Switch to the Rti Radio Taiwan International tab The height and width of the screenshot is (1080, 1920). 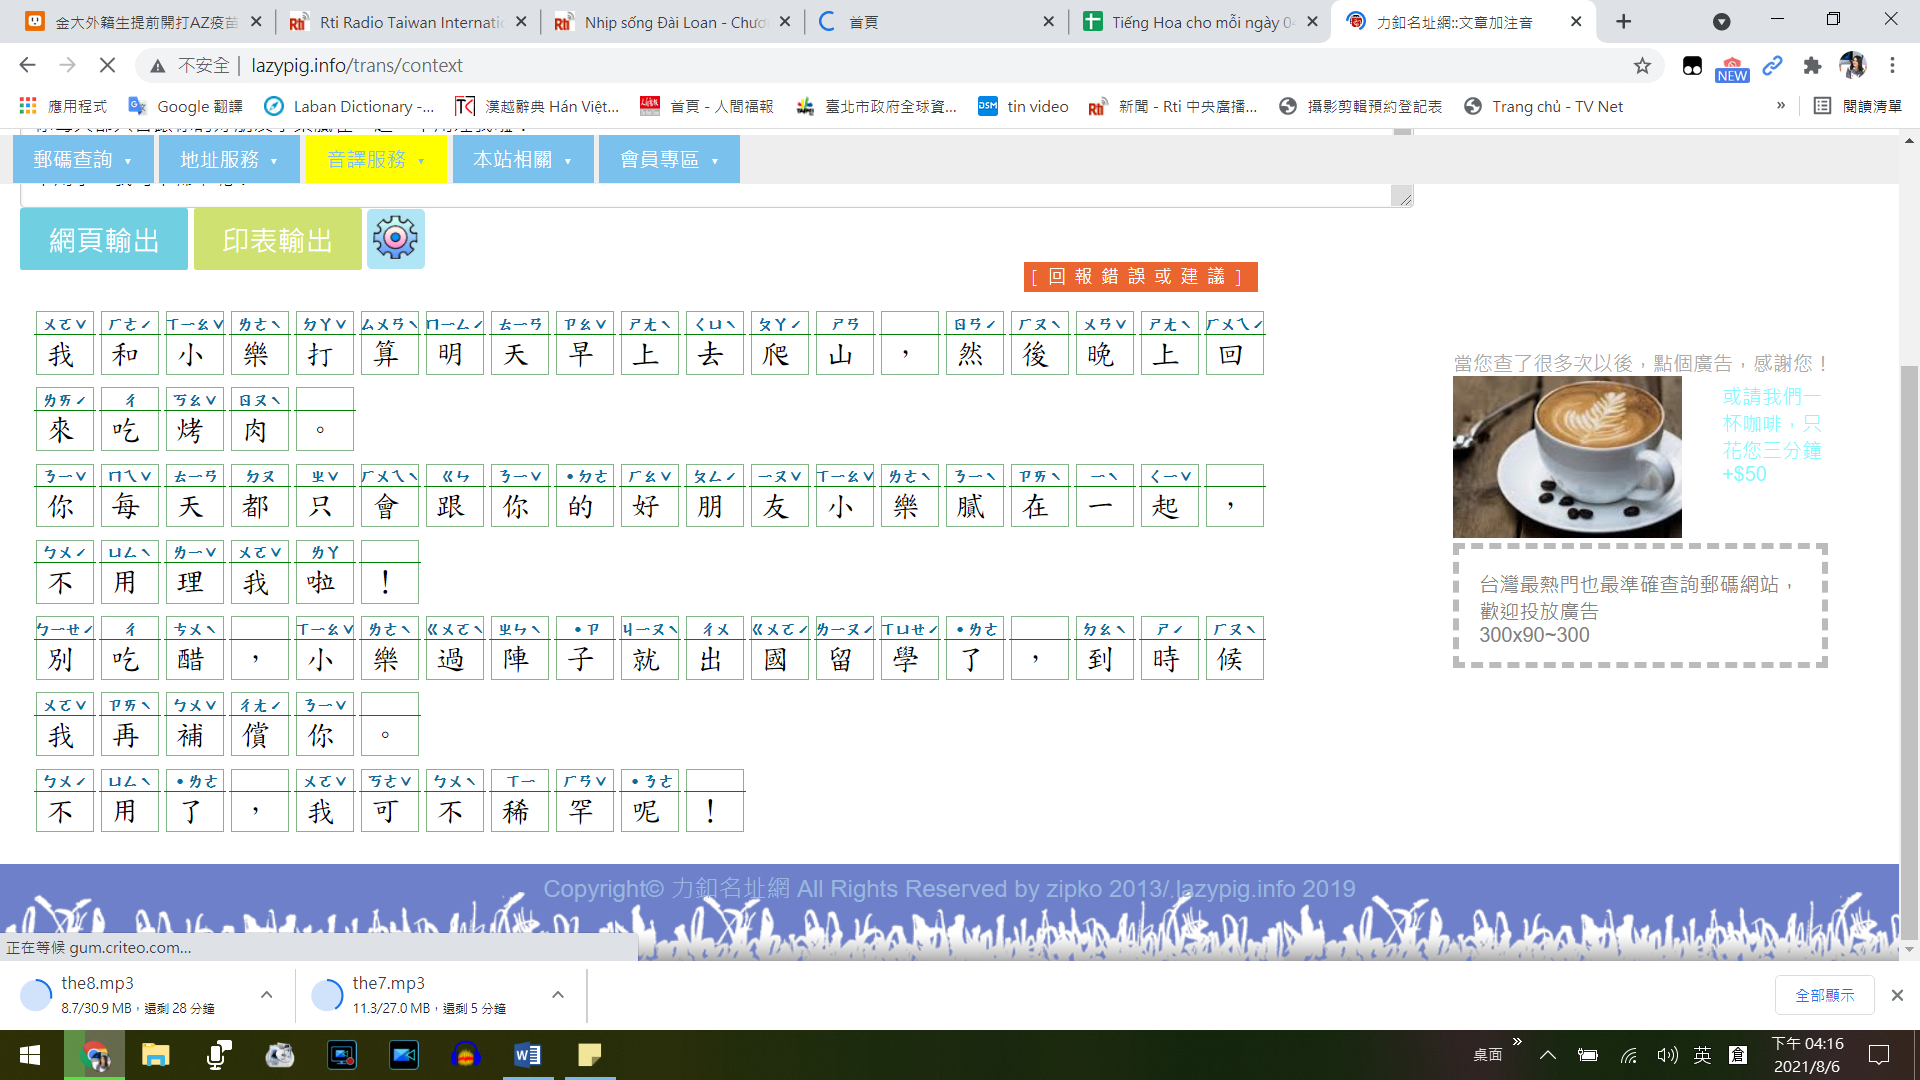pyautogui.click(x=406, y=21)
